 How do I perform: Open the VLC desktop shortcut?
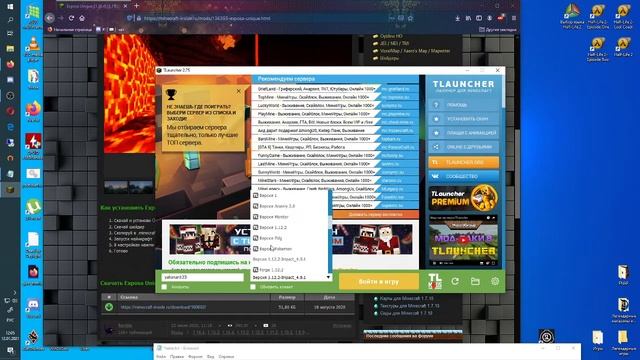(x=33, y=49)
